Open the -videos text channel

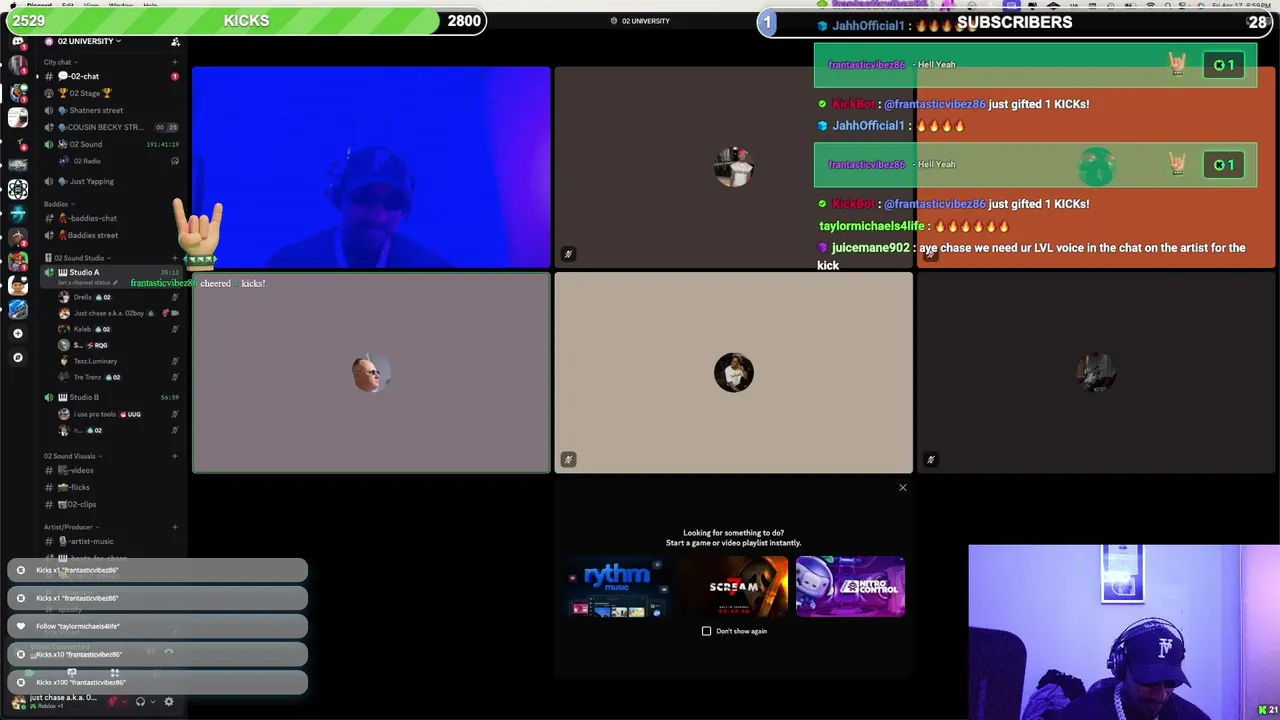tap(111, 470)
